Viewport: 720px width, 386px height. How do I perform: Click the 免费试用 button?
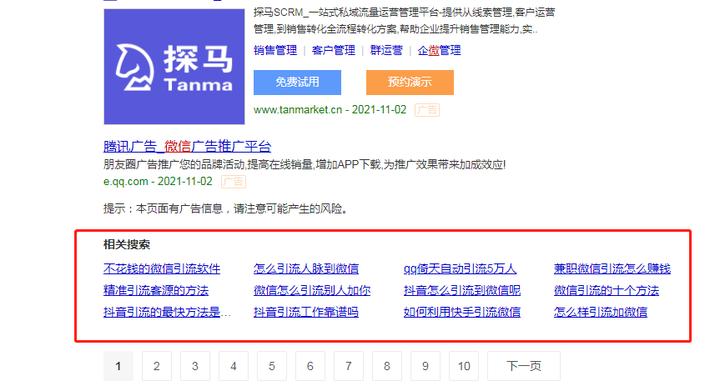[297, 83]
